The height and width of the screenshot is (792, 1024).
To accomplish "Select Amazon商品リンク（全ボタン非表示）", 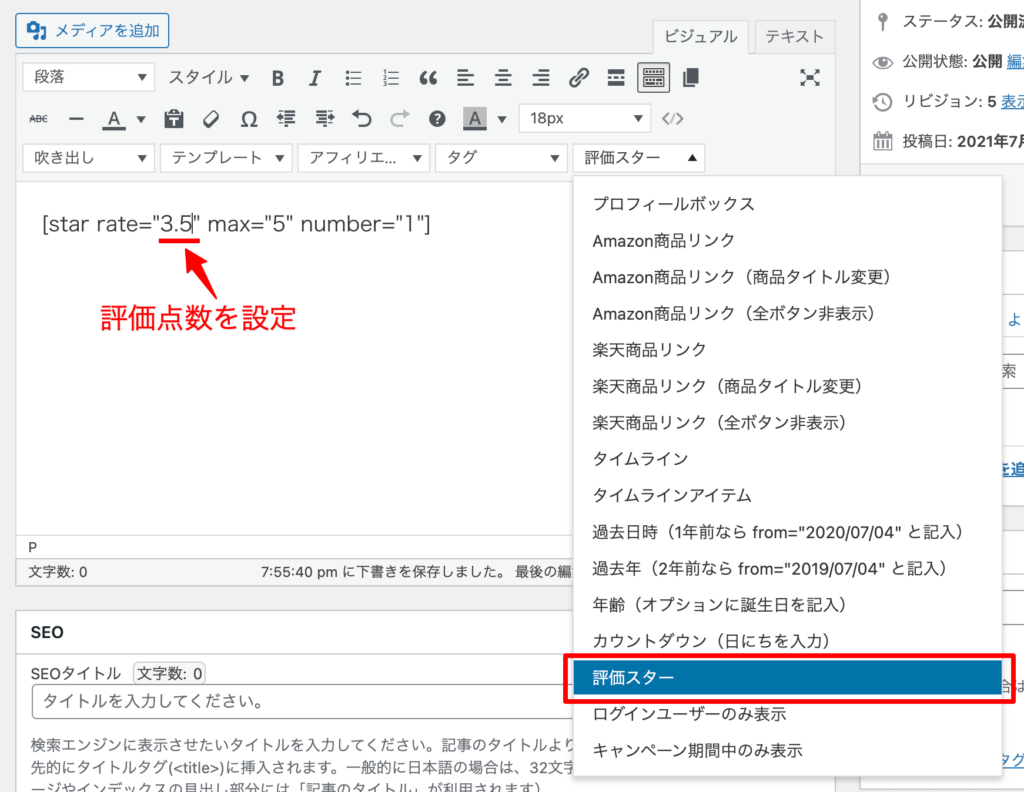I will click(x=788, y=313).
